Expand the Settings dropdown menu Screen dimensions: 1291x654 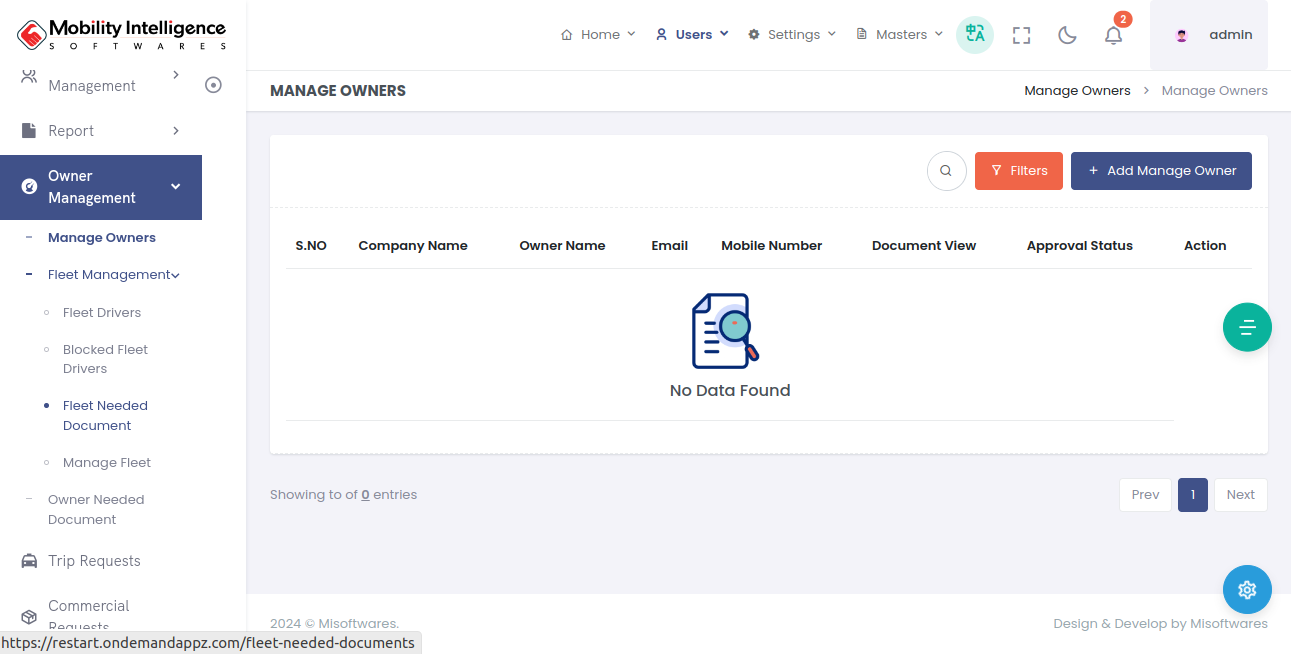[792, 35]
